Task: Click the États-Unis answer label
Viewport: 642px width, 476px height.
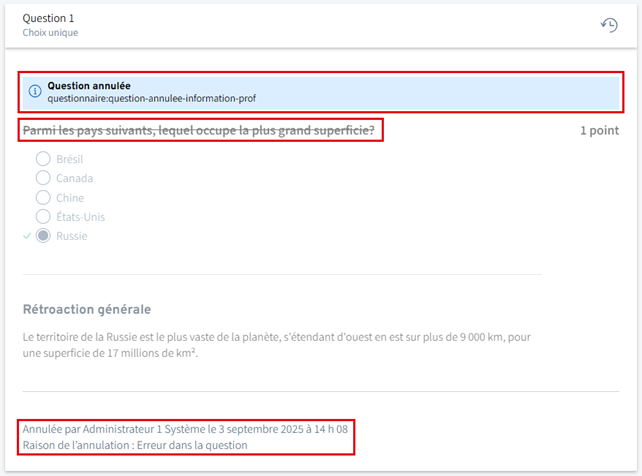Action: [x=80, y=216]
